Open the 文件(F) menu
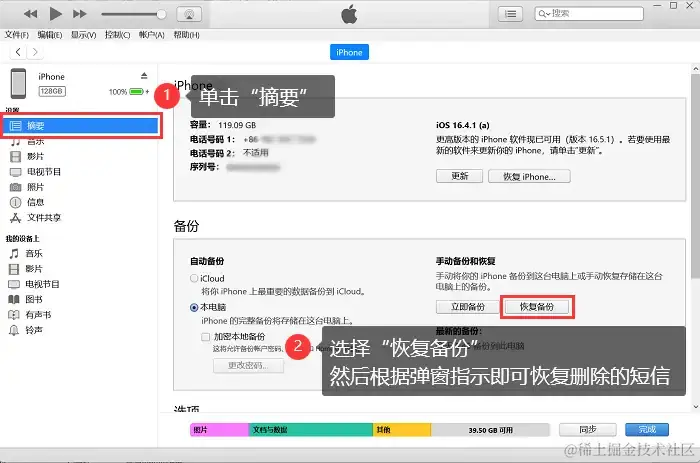The width and height of the screenshot is (700, 463). pos(17,35)
